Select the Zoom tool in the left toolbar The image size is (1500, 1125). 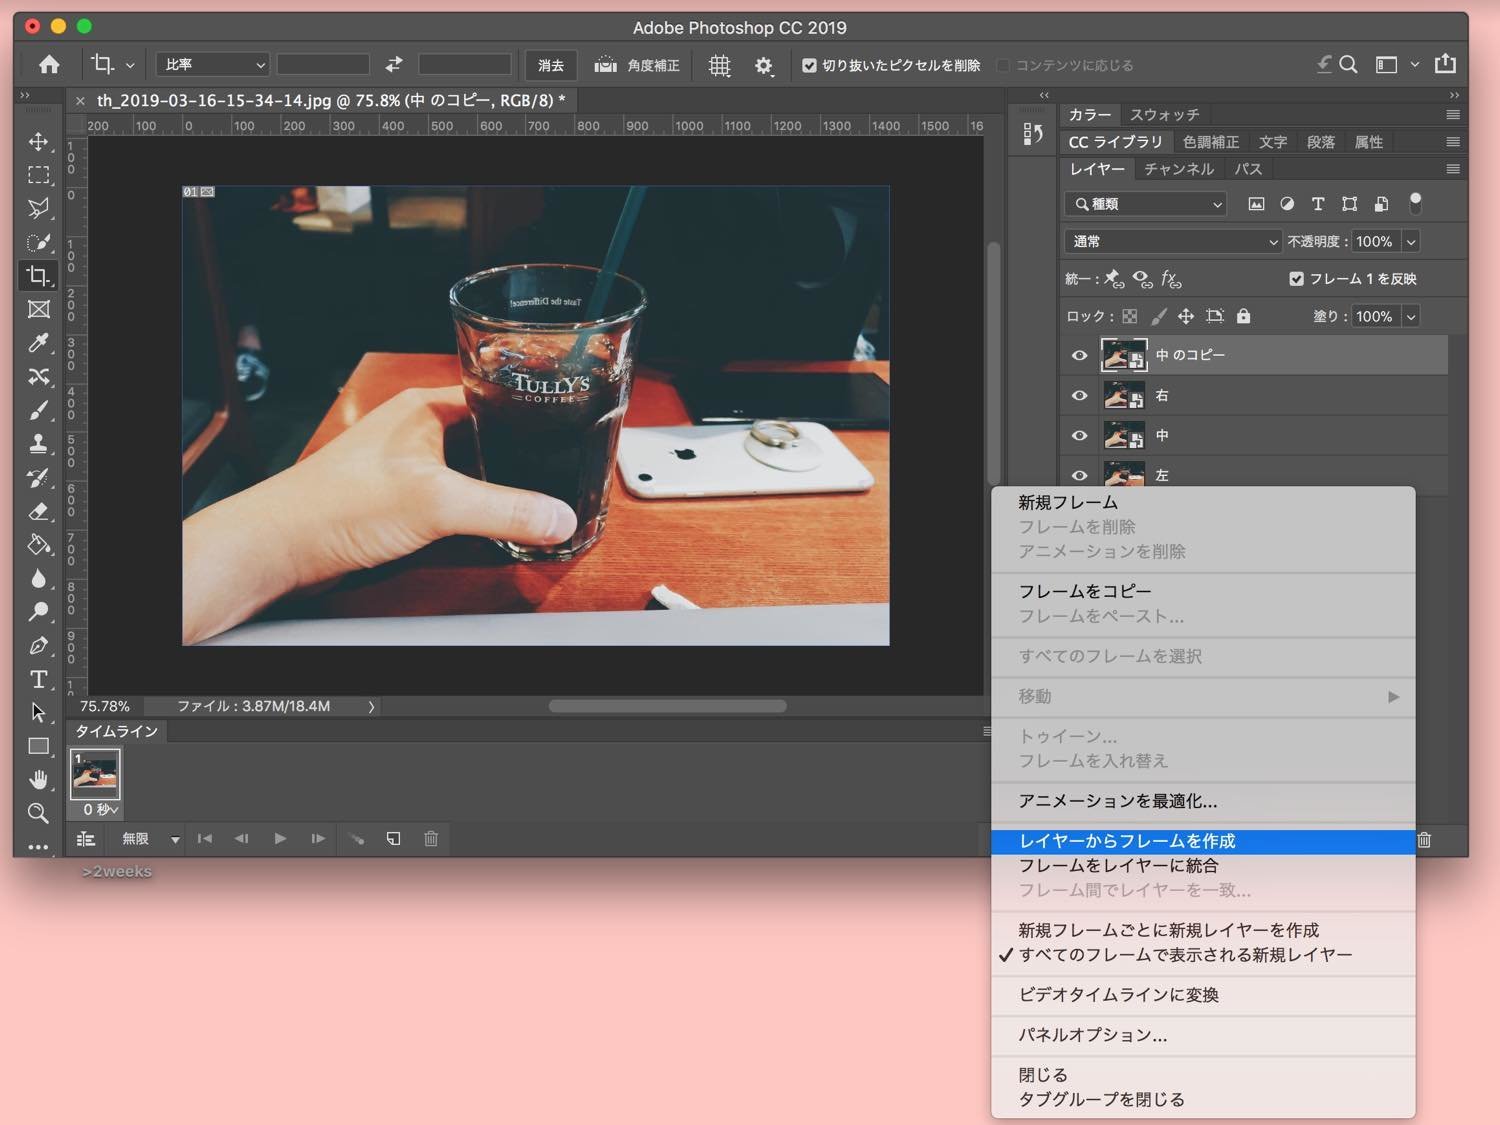click(38, 813)
